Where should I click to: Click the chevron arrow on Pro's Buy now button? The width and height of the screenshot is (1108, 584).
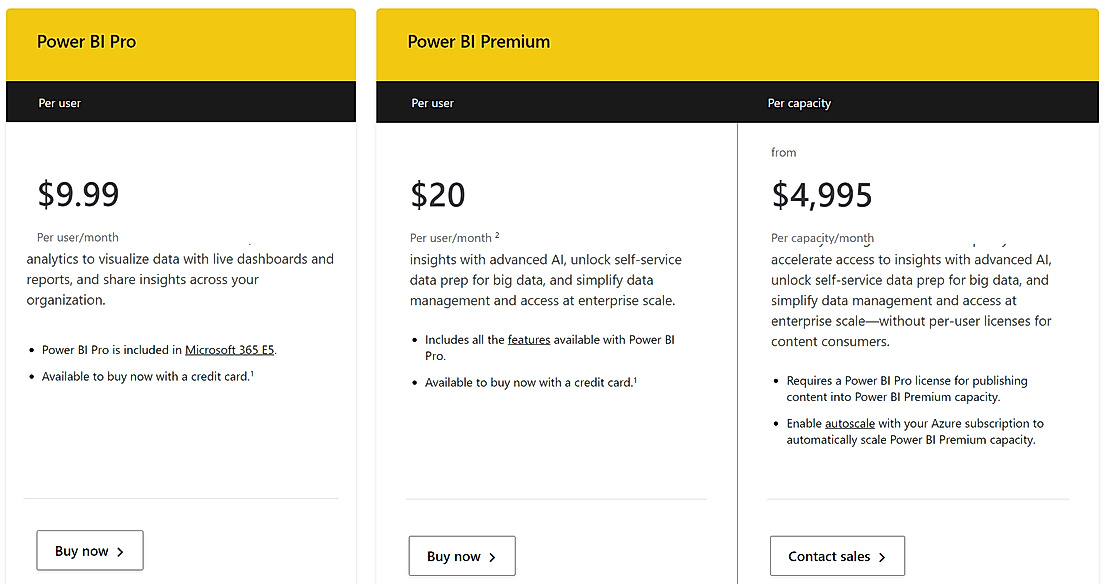pyautogui.click(x=121, y=550)
